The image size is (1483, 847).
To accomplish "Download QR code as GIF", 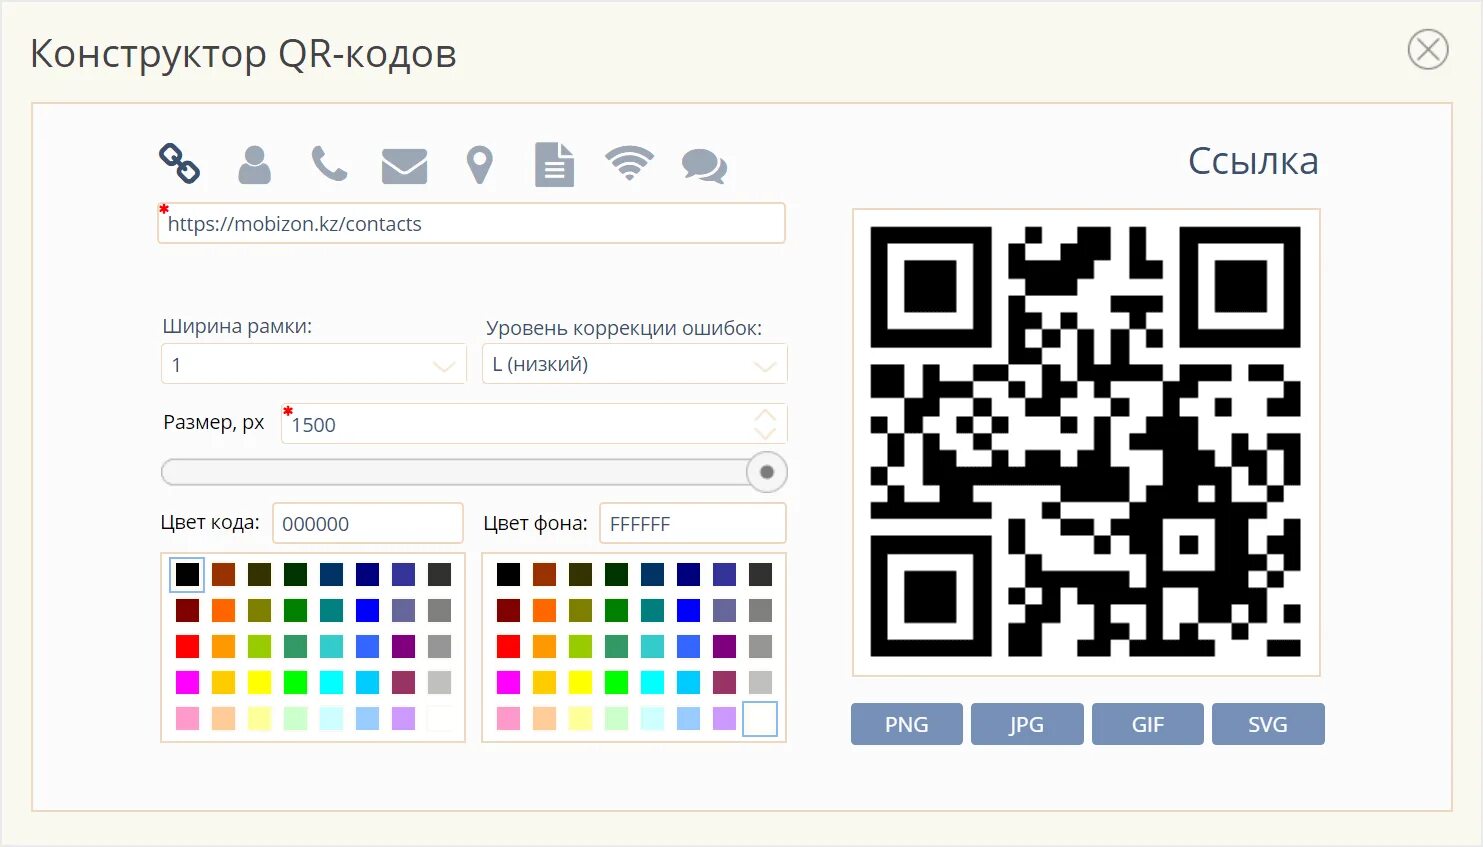I will pos(1148,724).
